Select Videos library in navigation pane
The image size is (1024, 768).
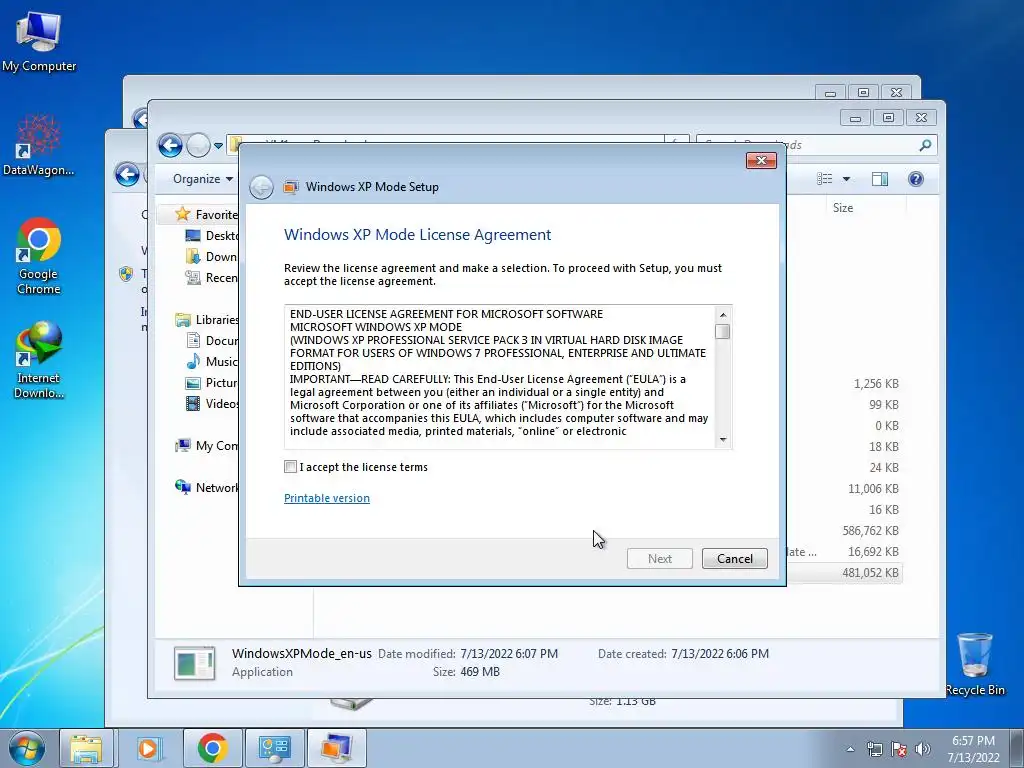click(212, 404)
